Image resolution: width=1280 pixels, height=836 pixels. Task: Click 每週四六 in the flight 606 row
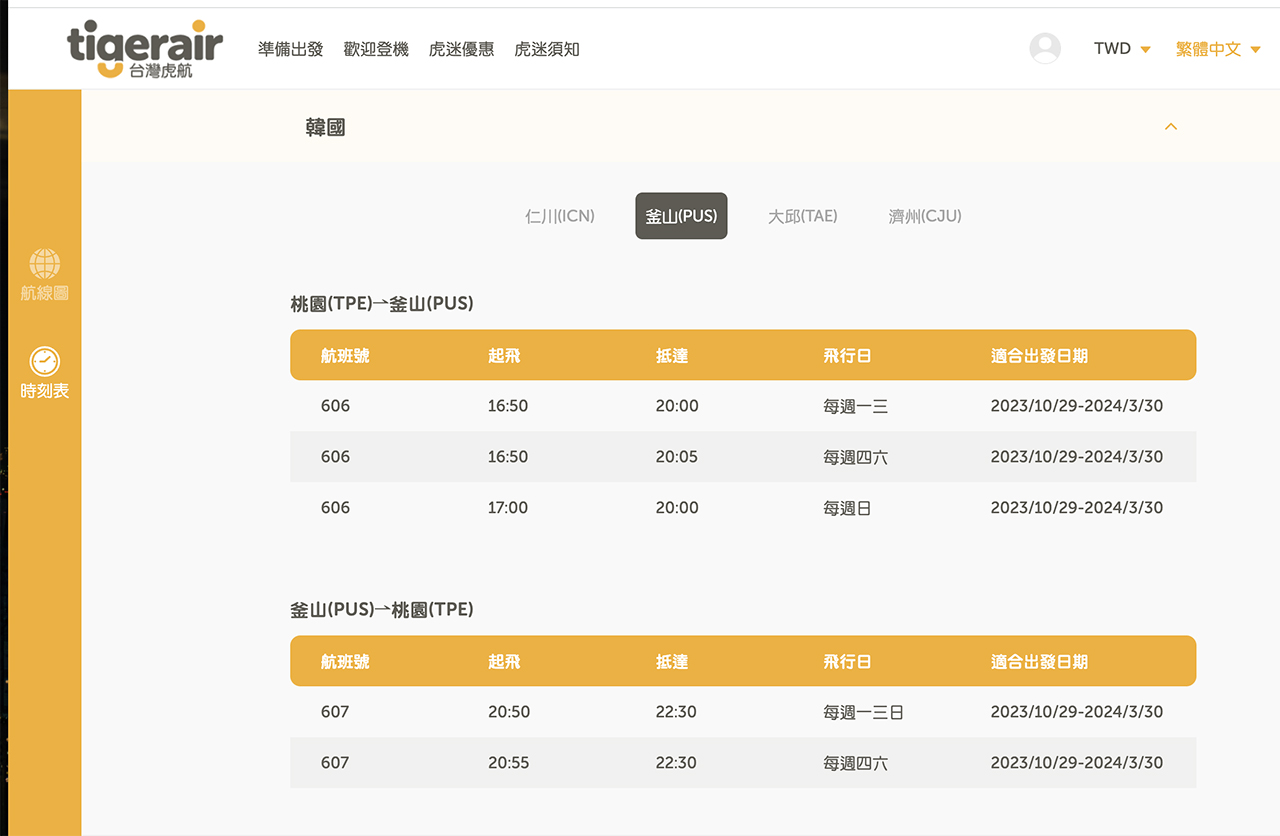[855, 457]
